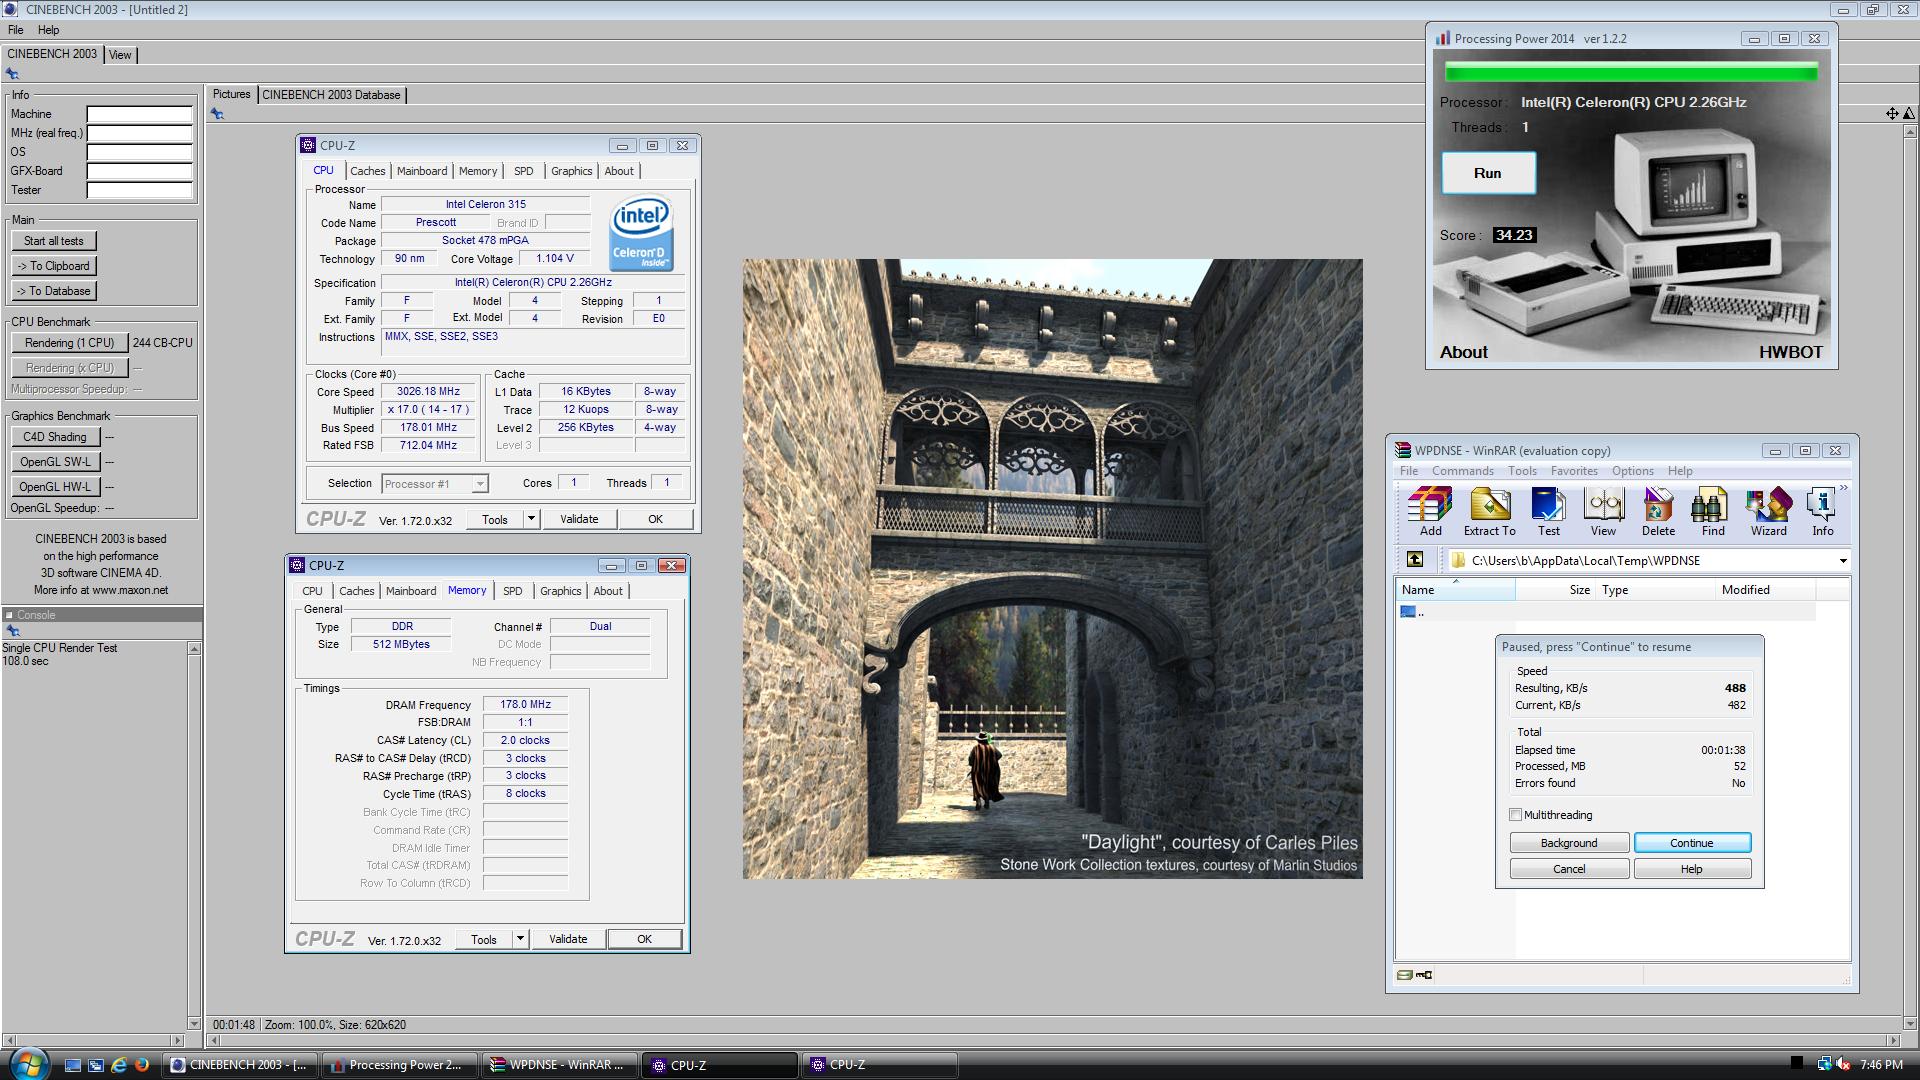Open the Commands menu in WinRAR

(1462, 471)
